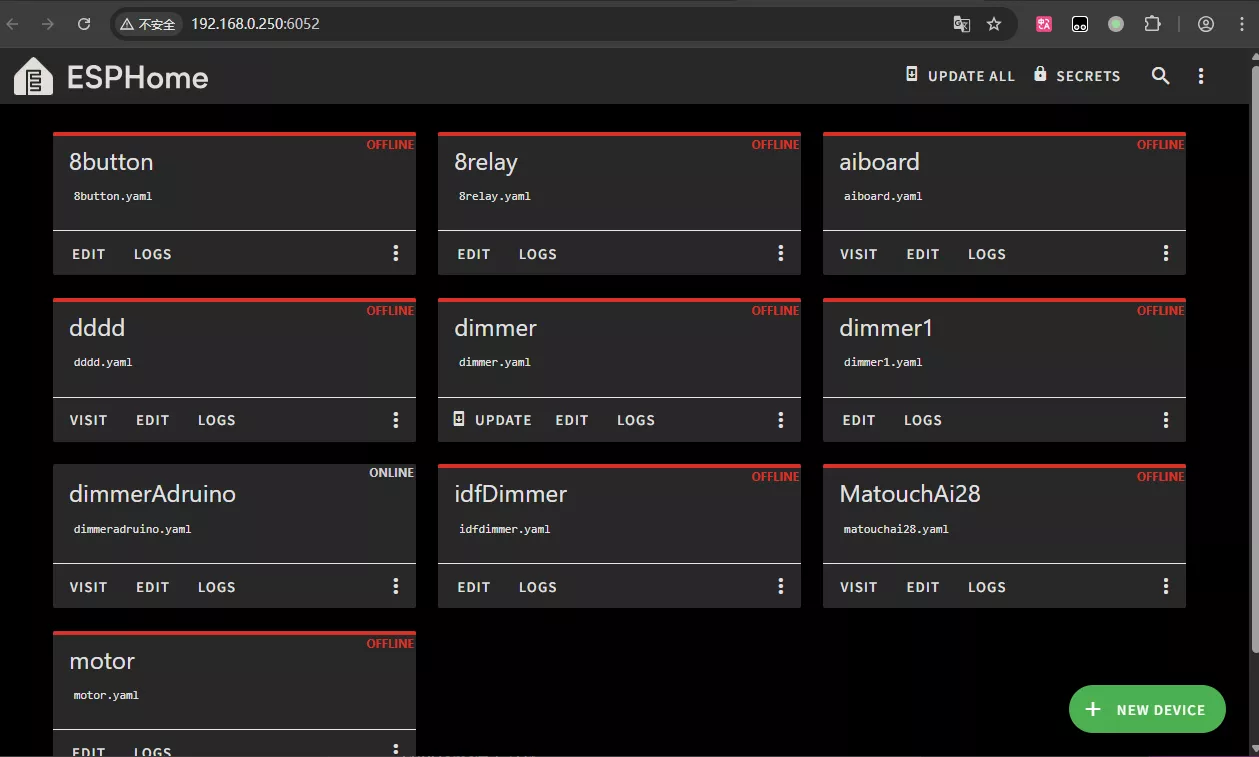This screenshot has width=1259, height=757.
Task: Click EDIT on the aiboard card
Action: click(x=923, y=254)
